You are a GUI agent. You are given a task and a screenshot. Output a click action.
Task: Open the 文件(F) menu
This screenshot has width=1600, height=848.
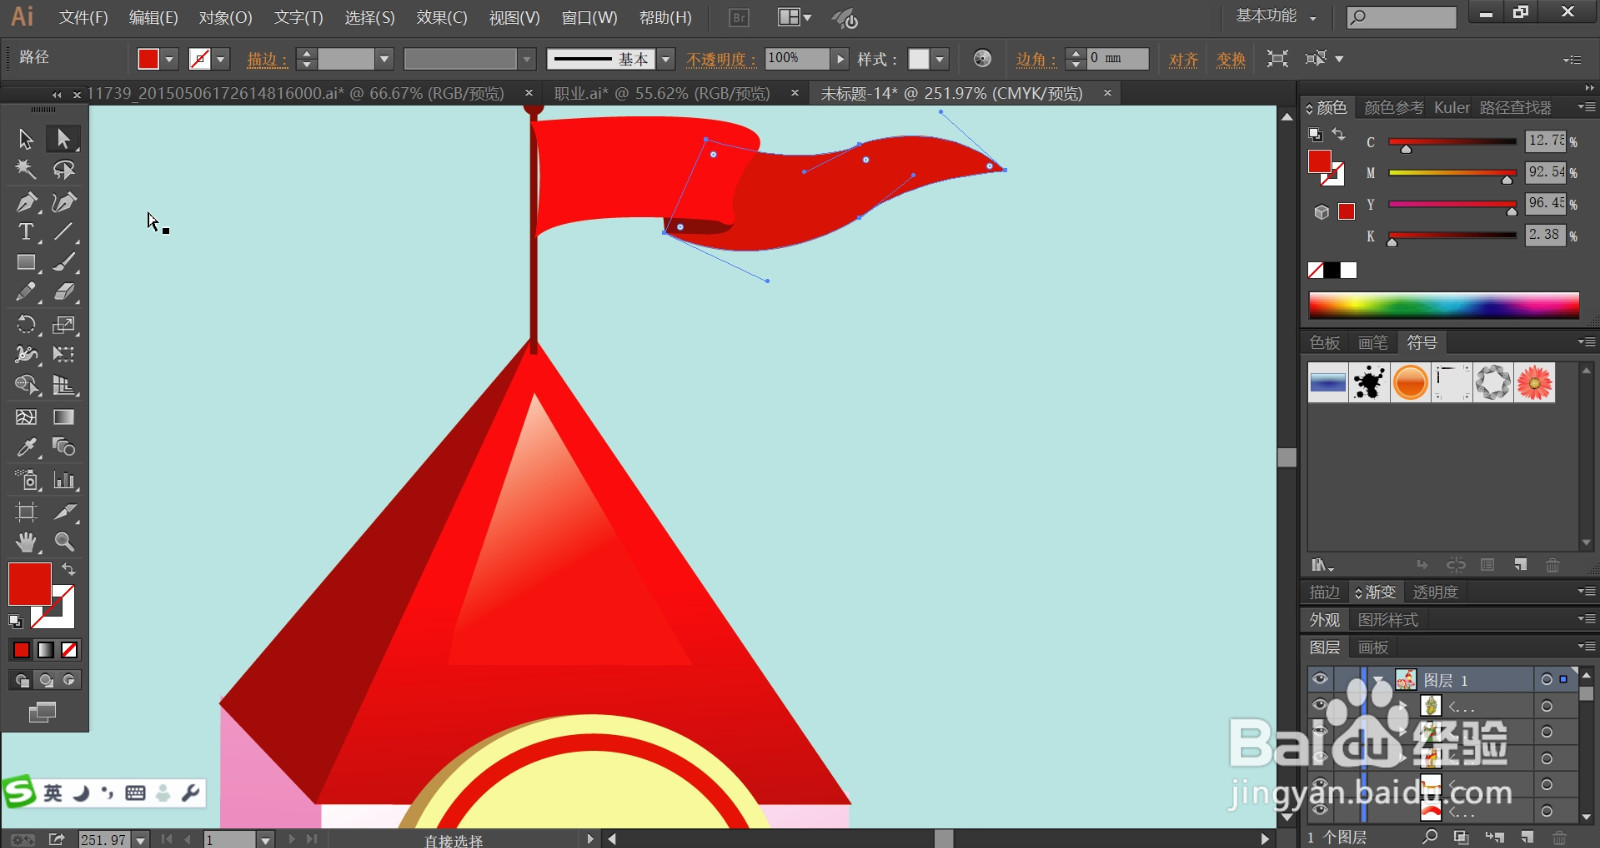point(83,18)
